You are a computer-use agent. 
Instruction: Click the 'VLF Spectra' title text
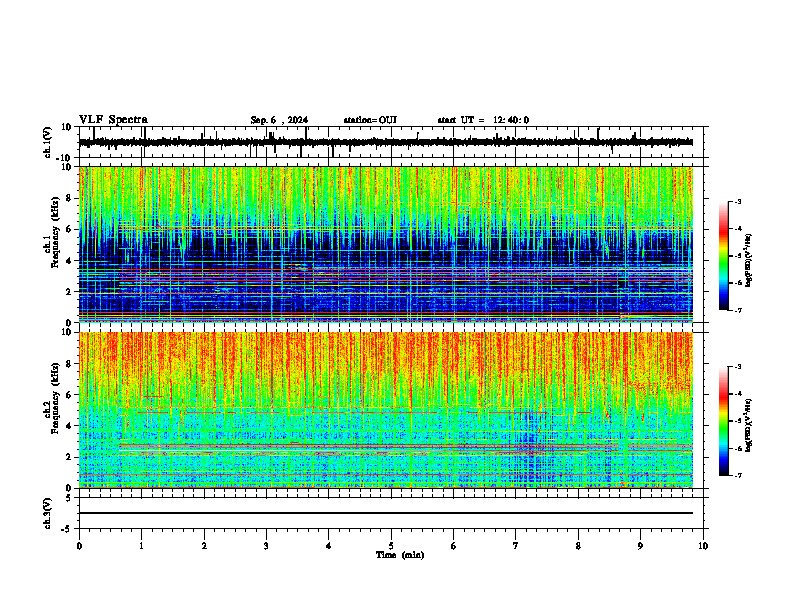[x=113, y=120]
